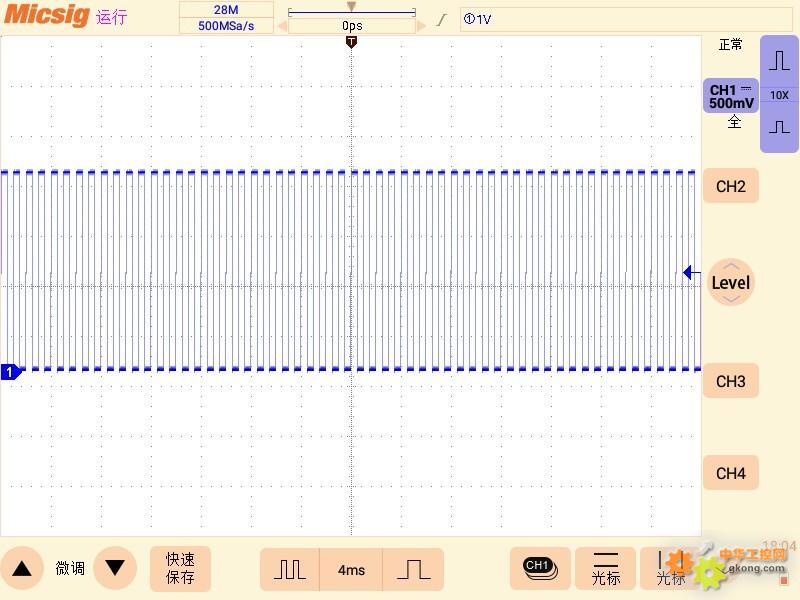Tap the left arrow beside 0ps

point(282,26)
